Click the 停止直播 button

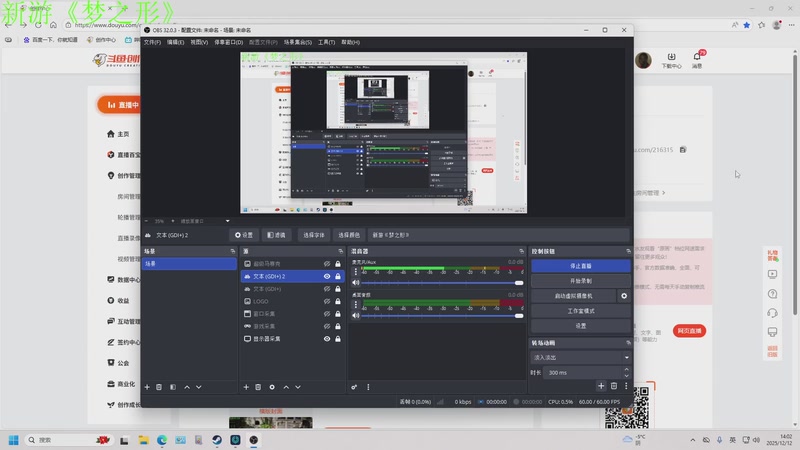tap(581, 266)
